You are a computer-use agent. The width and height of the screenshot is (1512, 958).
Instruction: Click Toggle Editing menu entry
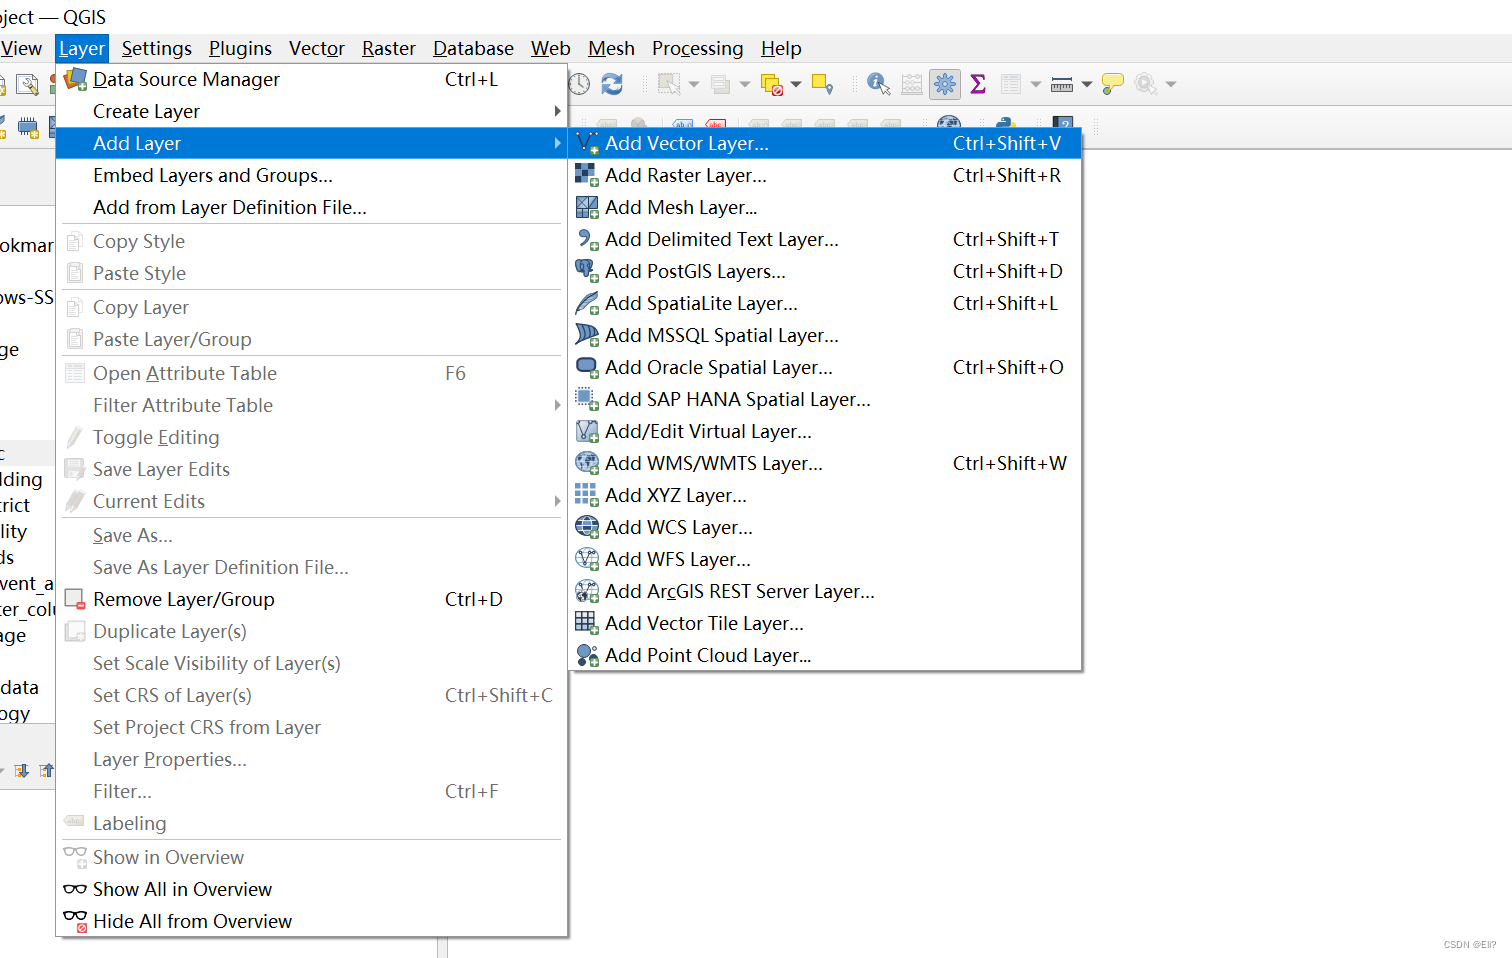pos(311,437)
